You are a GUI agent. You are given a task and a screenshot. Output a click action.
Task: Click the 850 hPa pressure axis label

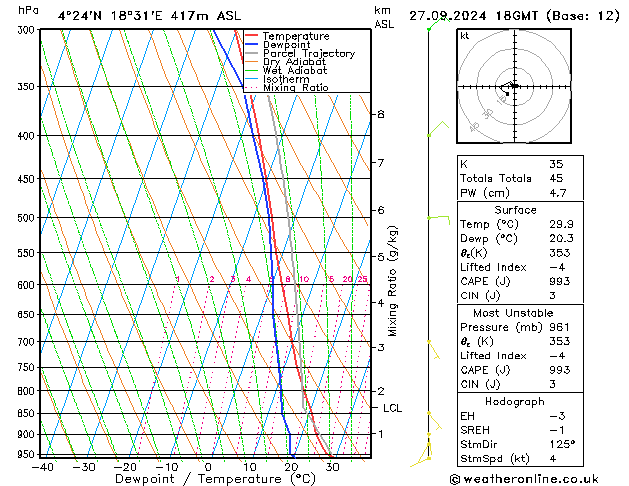pos(26,413)
